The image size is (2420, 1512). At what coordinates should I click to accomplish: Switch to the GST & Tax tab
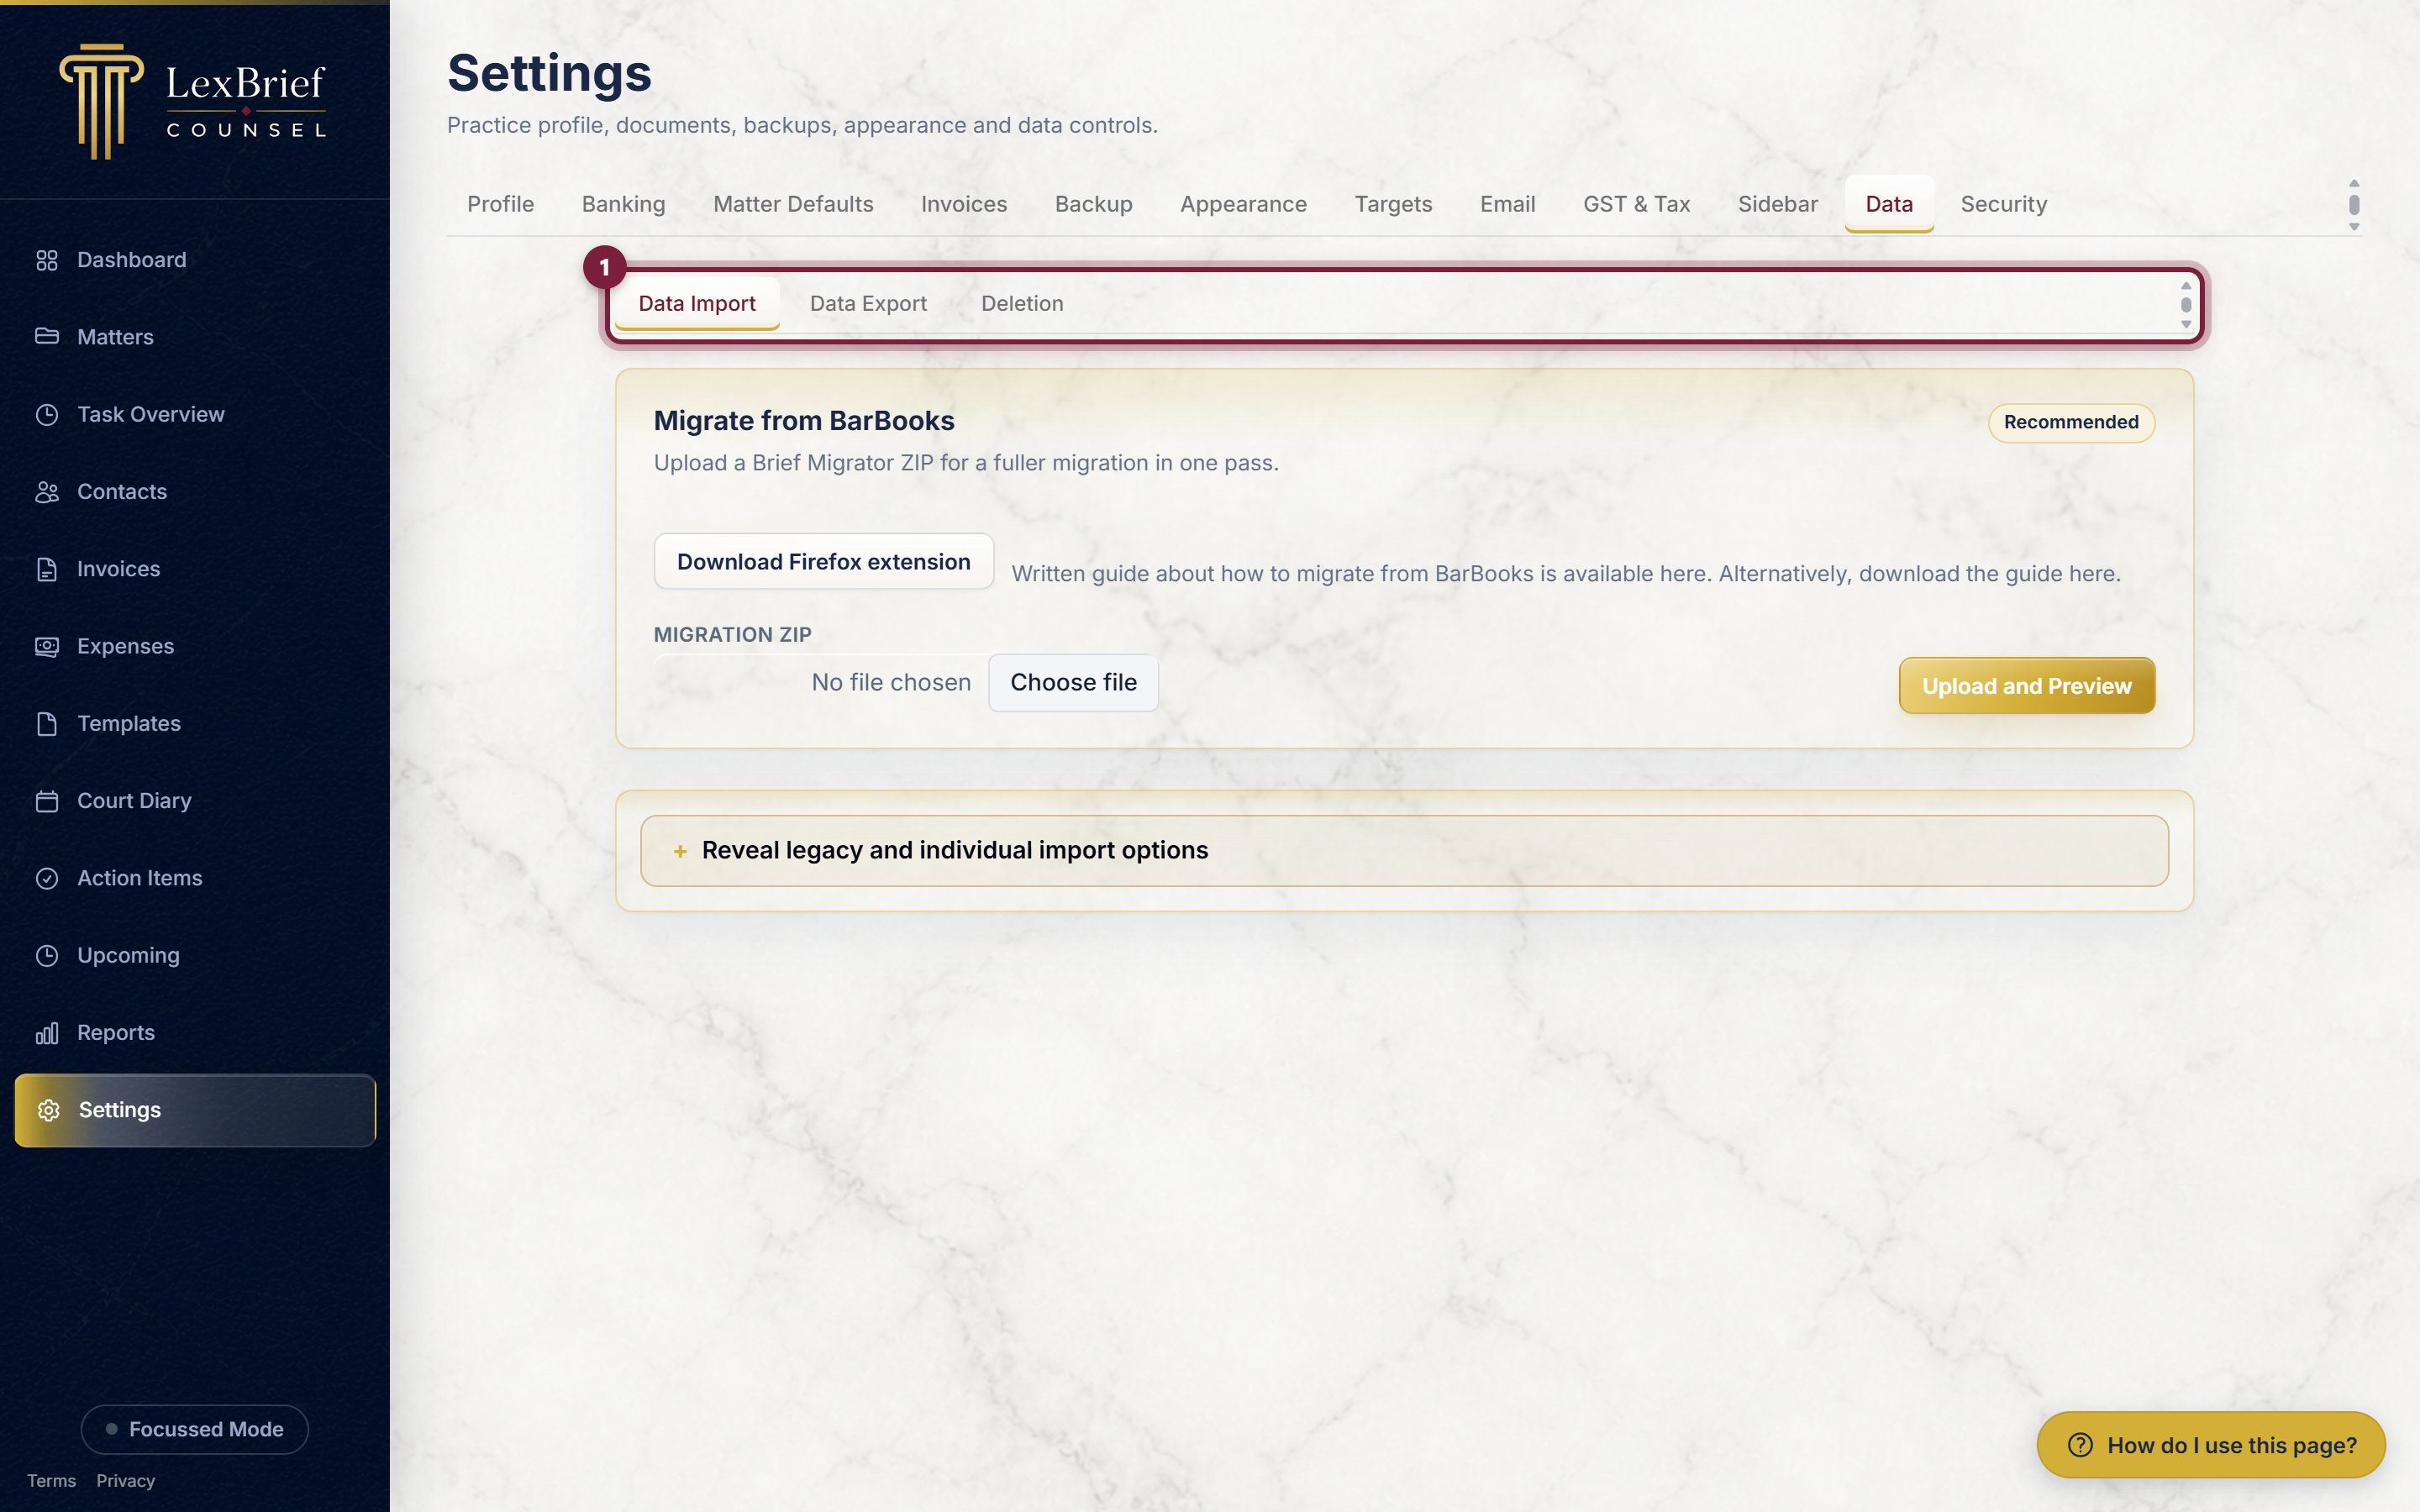1636,204
